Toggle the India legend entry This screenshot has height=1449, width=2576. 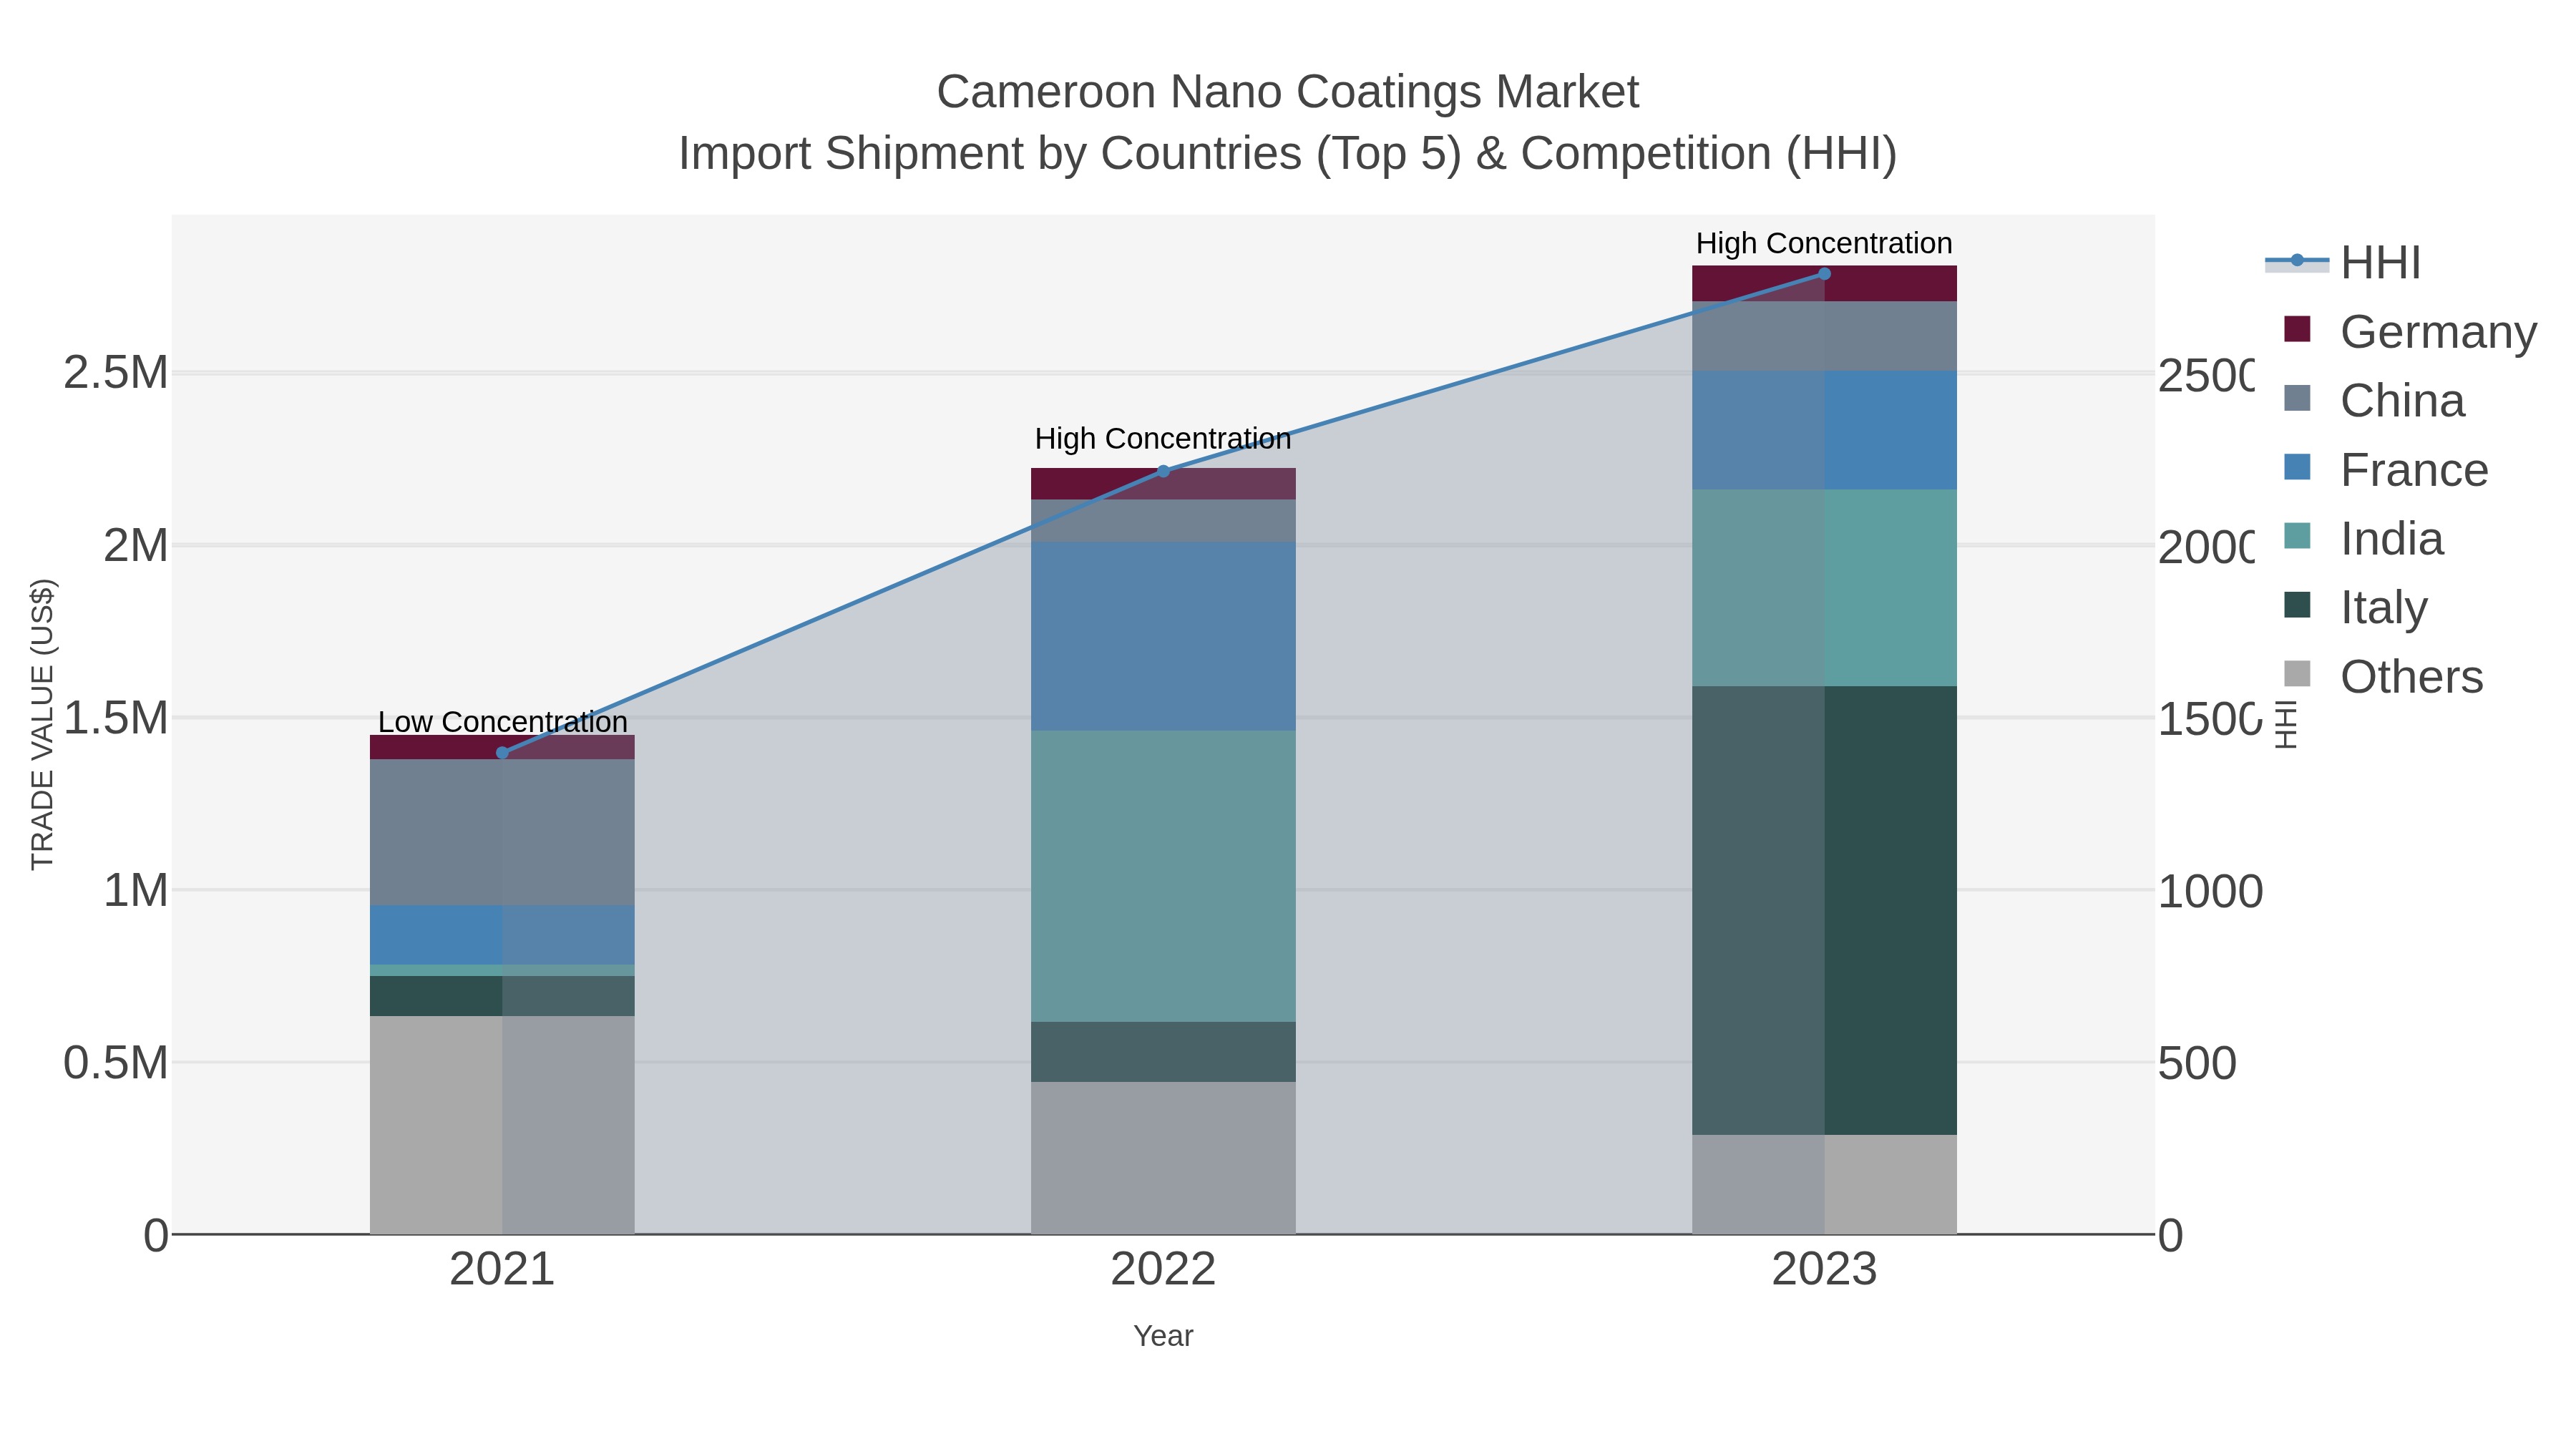[x=2364, y=538]
